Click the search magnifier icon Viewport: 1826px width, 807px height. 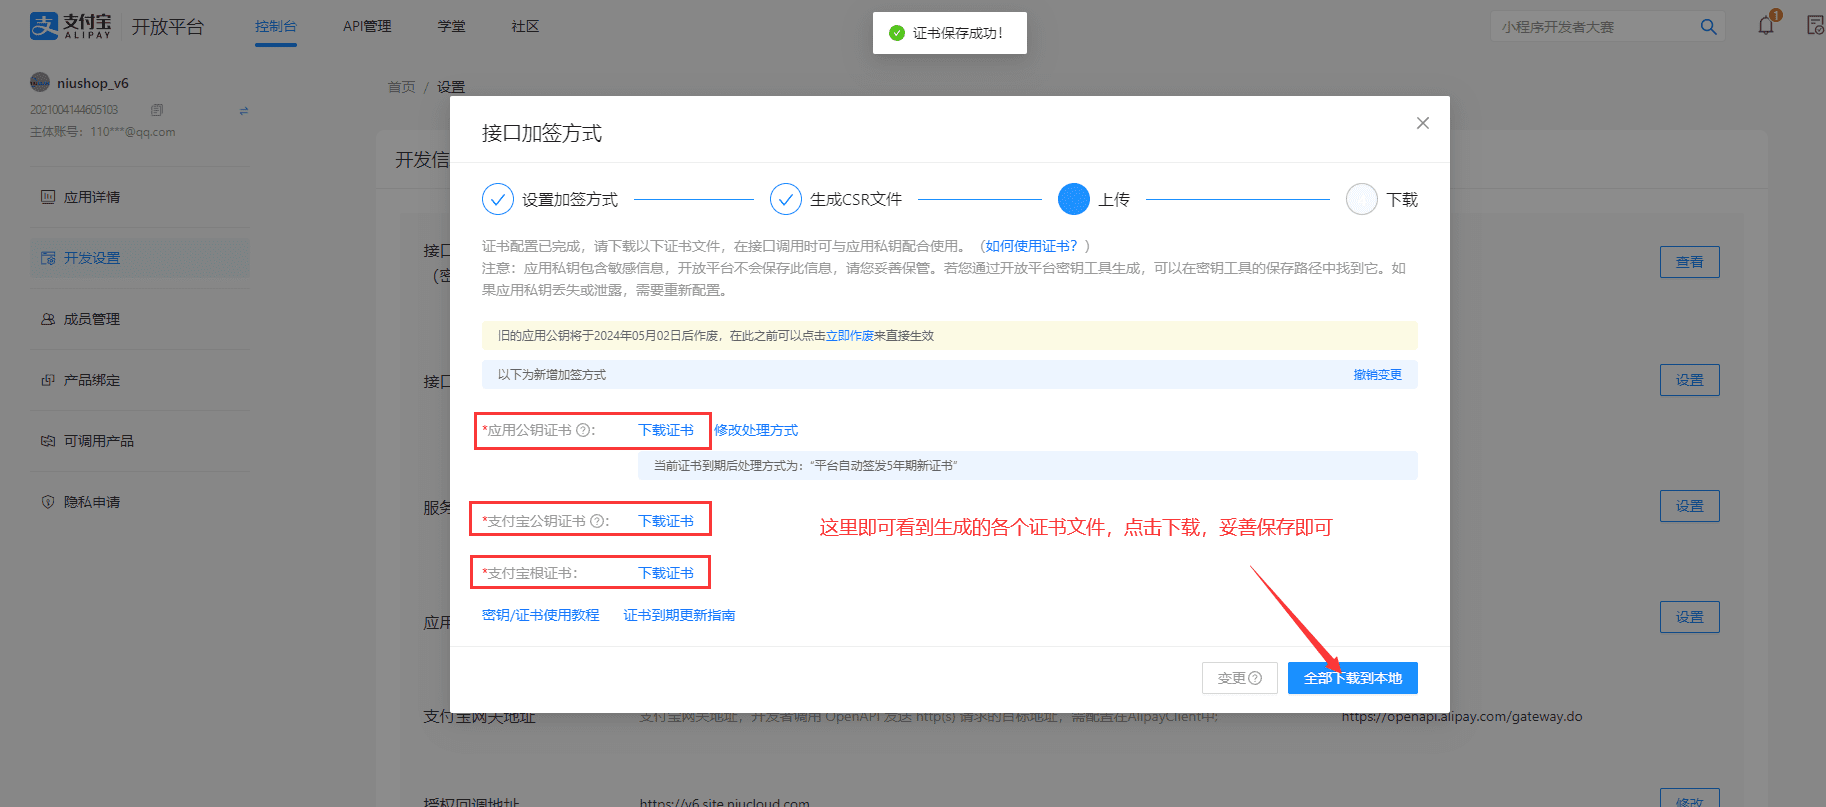[1708, 27]
